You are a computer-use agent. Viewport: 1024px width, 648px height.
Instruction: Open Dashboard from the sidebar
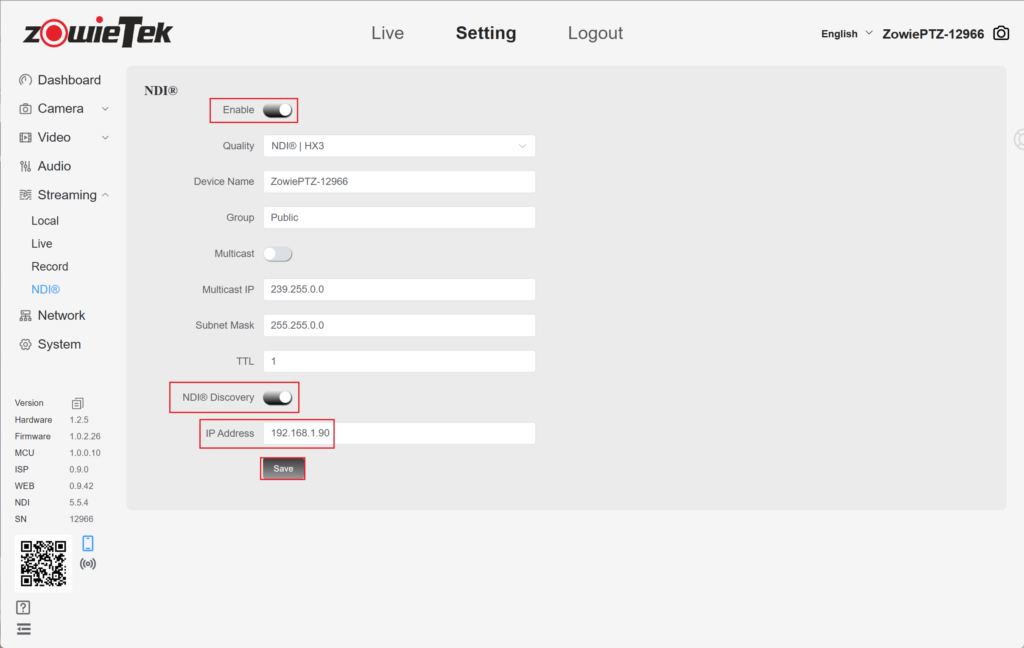[68, 80]
